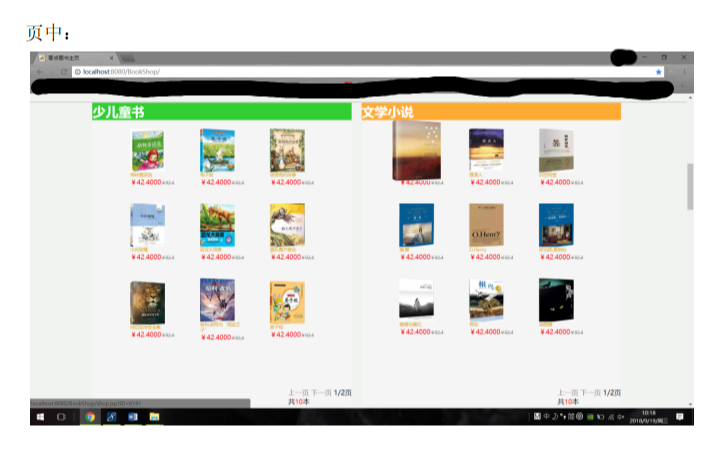The image size is (720, 450).
Task: Click the Chrome icon in the taskbar
Action: point(89,416)
